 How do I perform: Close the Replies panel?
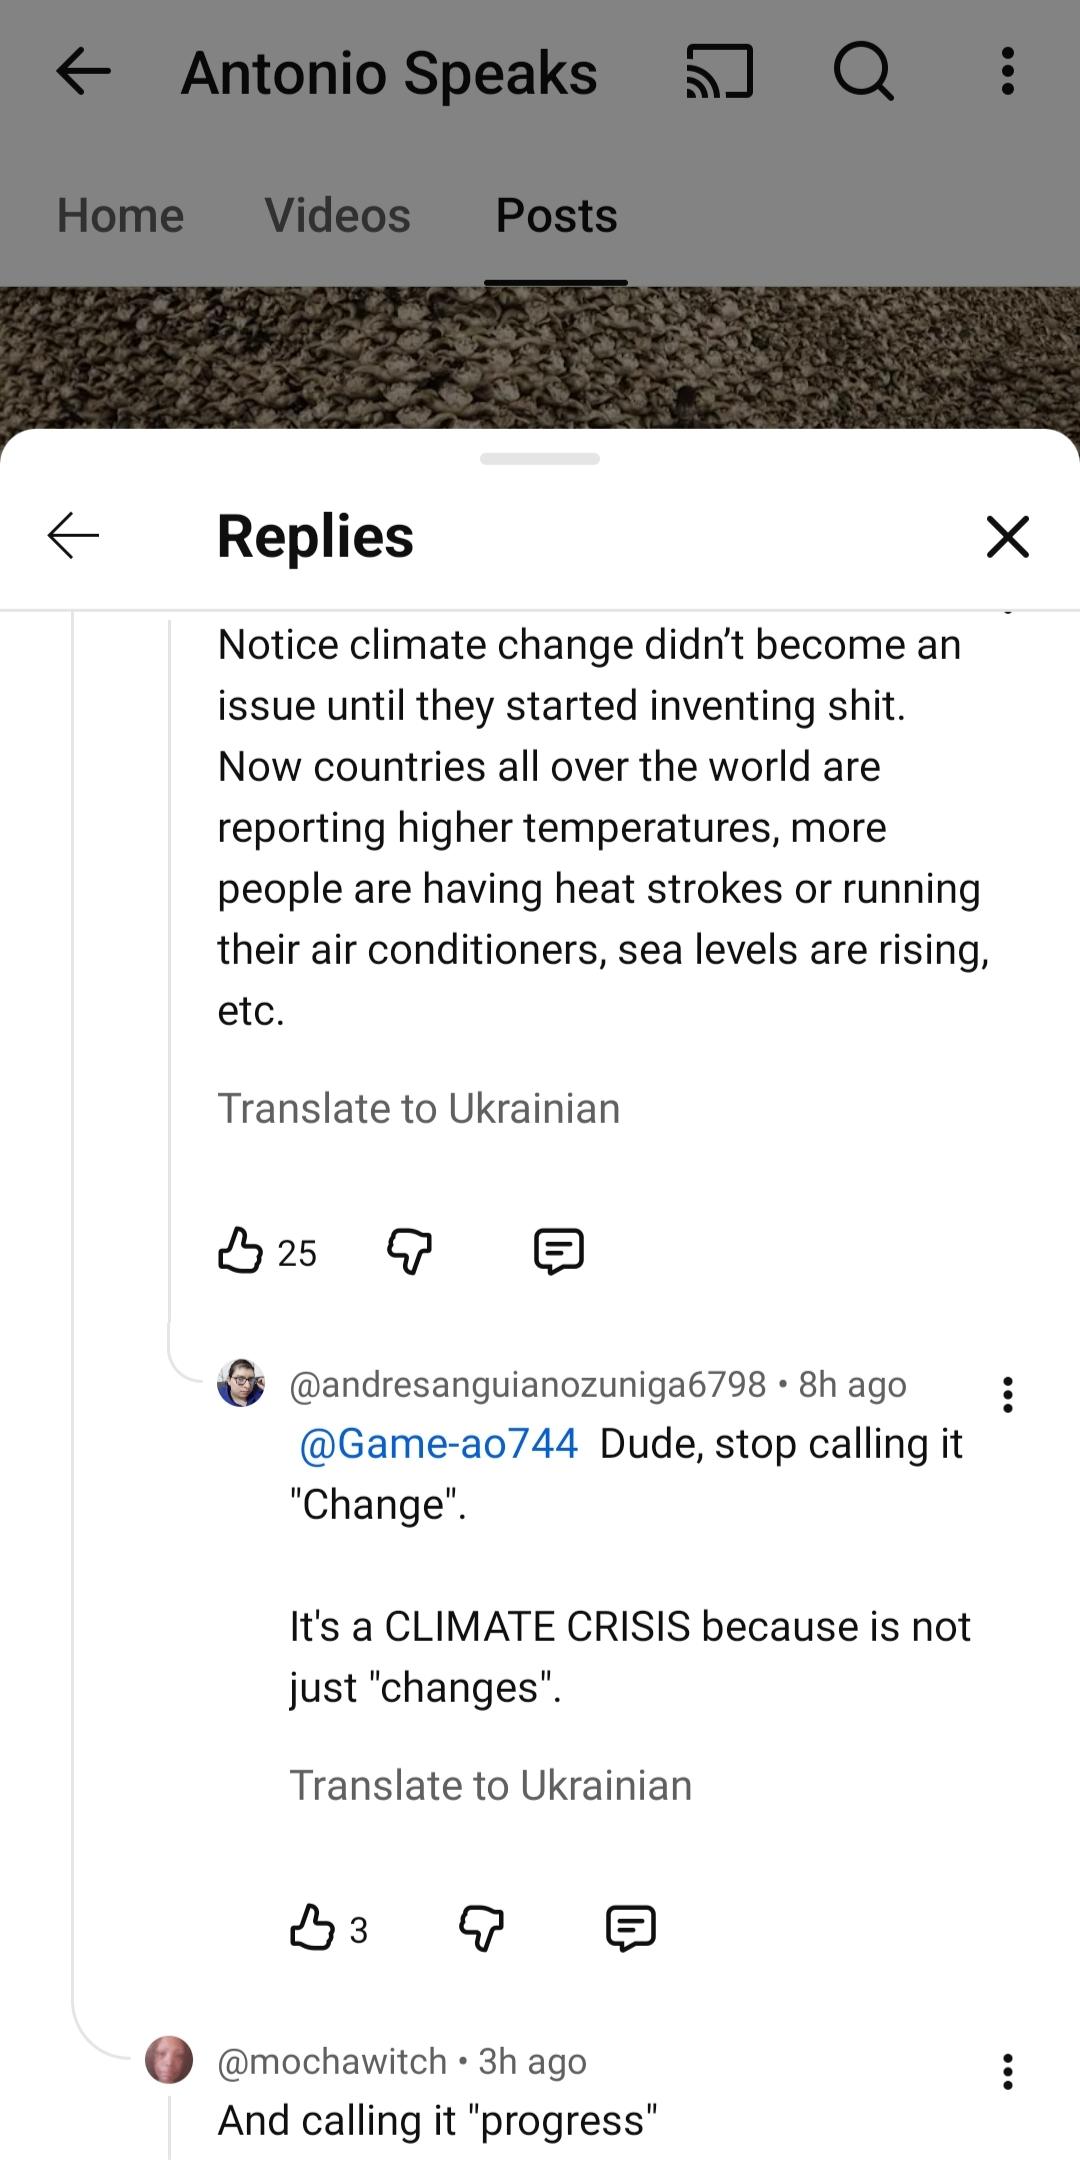pyautogui.click(x=1007, y=536)
